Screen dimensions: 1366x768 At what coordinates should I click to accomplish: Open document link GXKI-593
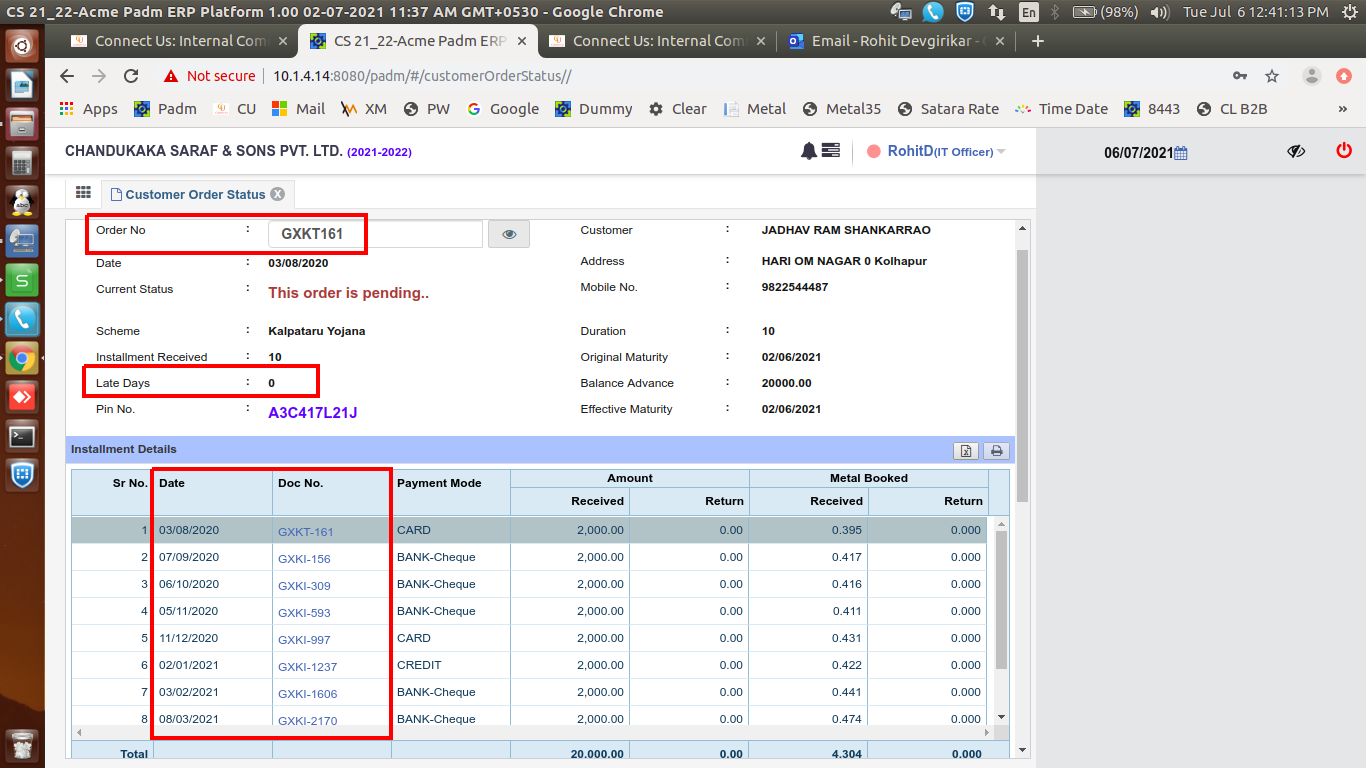304,613
